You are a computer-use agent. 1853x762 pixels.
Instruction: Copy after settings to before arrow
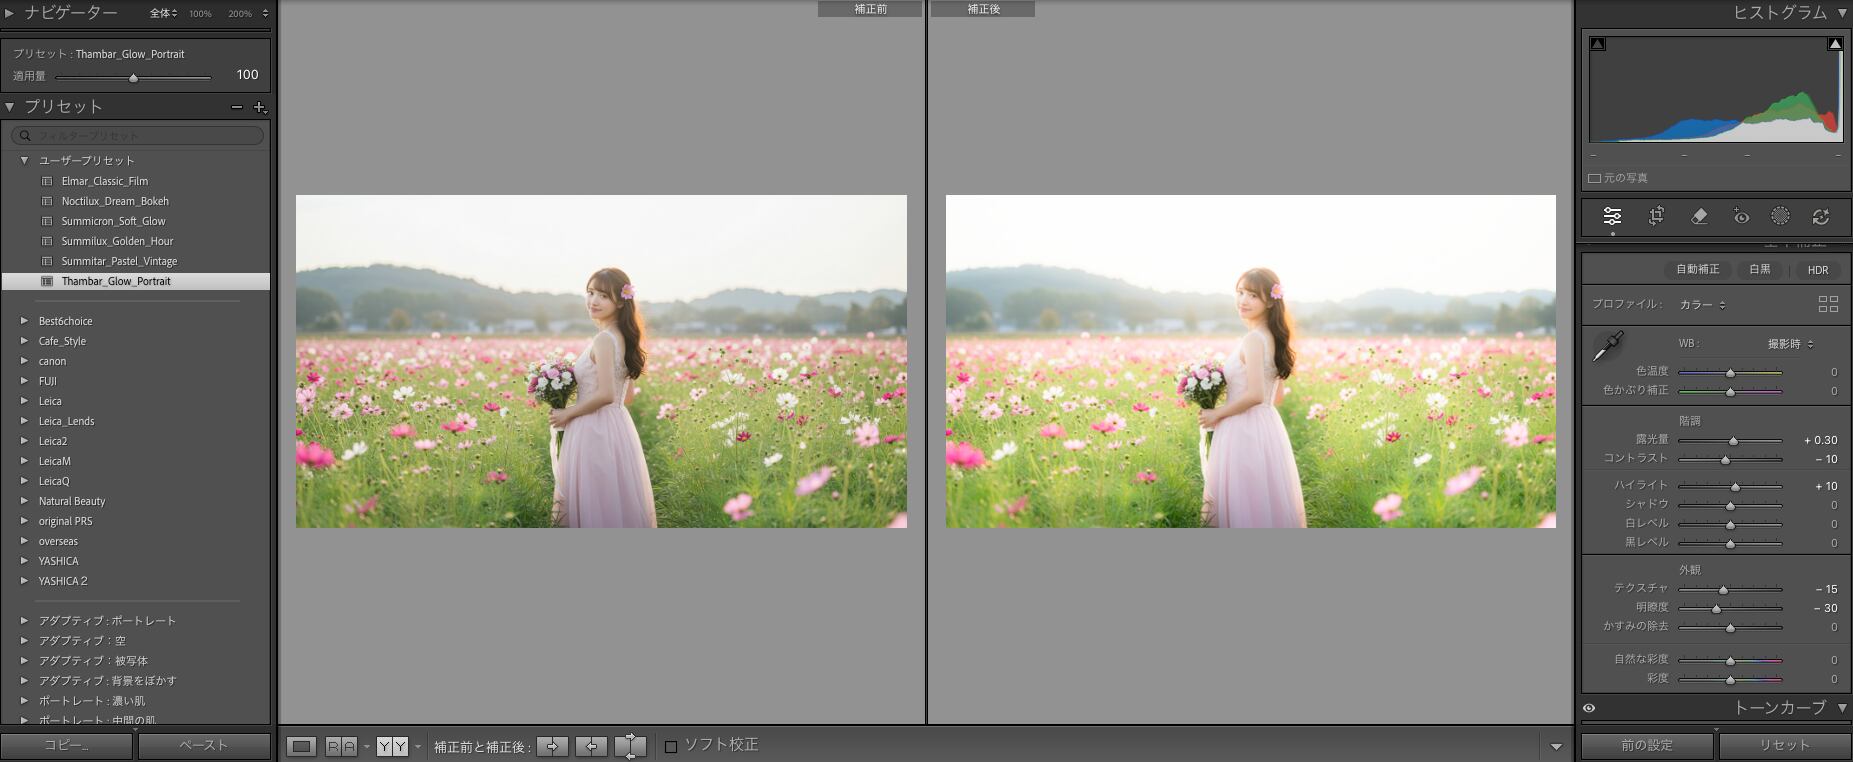click(591, 746)
